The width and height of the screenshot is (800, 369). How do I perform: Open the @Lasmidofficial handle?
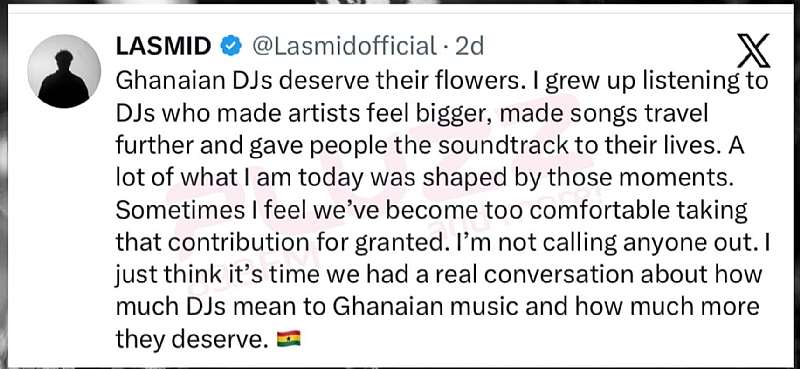point(344,47)
